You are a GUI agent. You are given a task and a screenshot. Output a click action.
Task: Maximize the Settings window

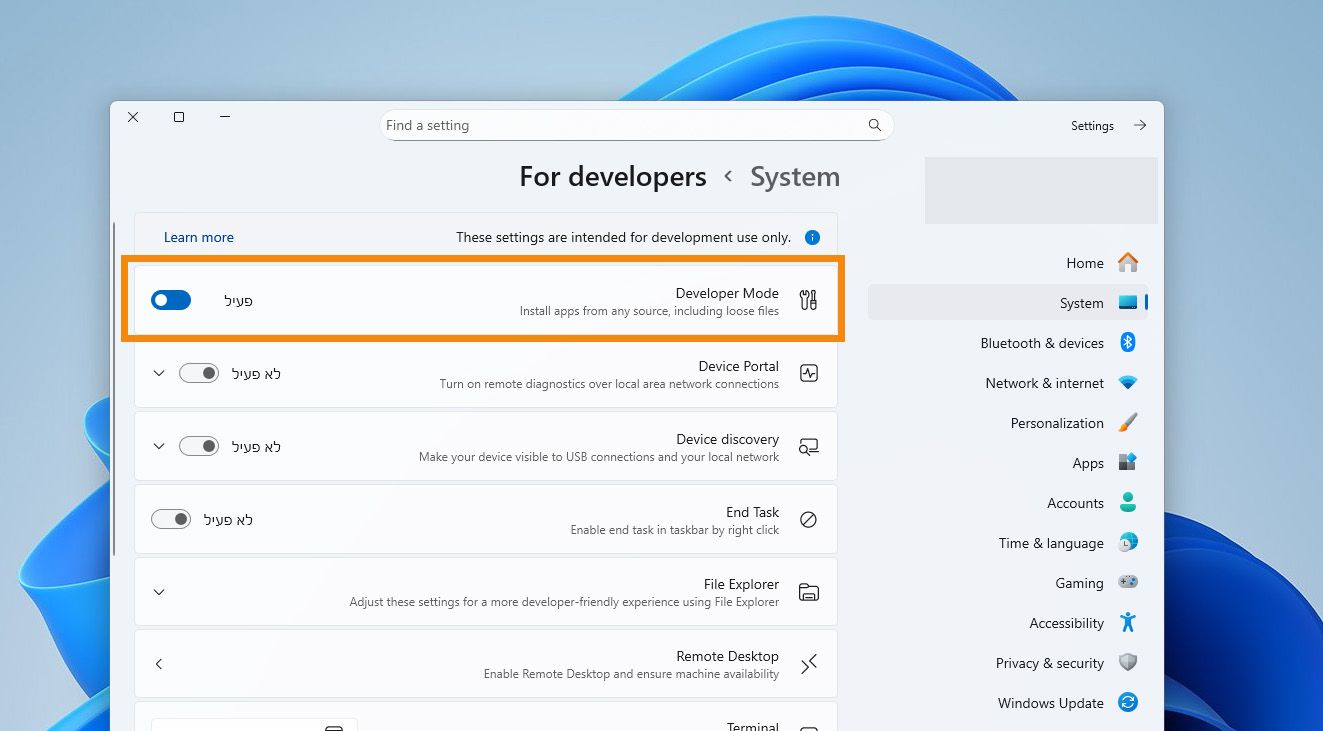[x=179, y=117]
